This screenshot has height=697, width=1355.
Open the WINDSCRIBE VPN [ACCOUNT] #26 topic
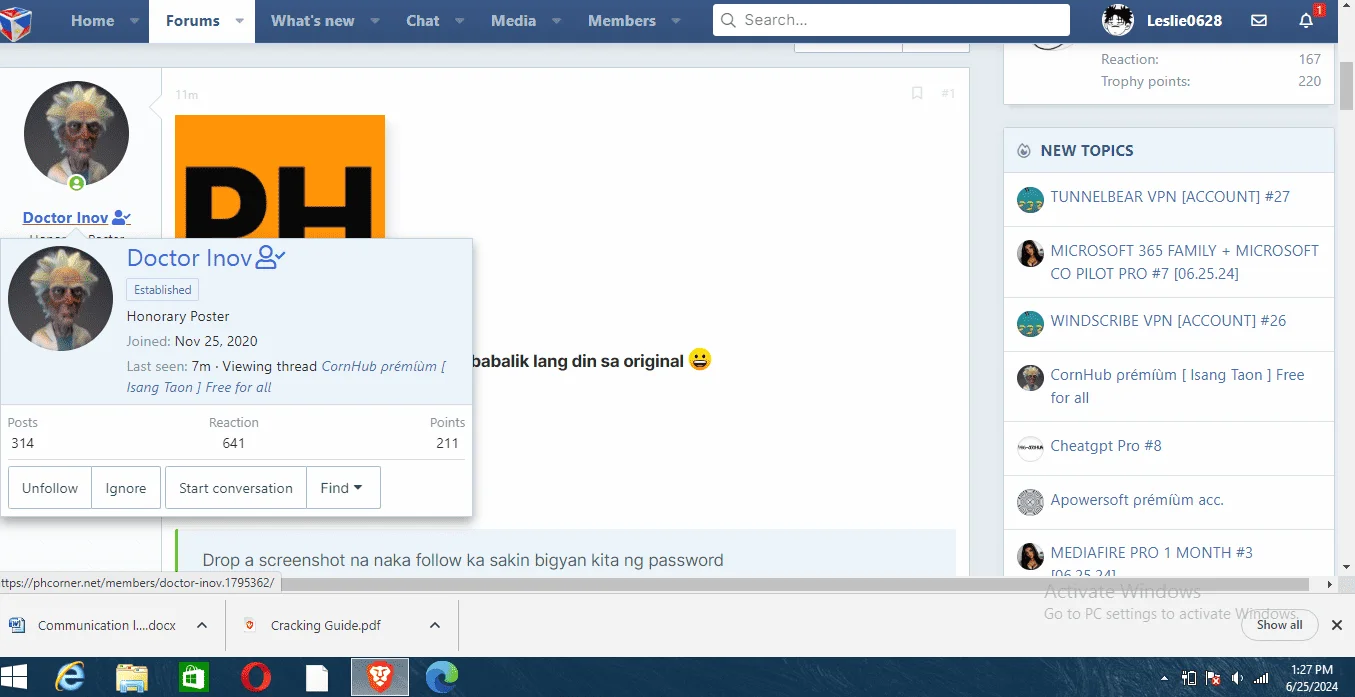coord(1168,321)
